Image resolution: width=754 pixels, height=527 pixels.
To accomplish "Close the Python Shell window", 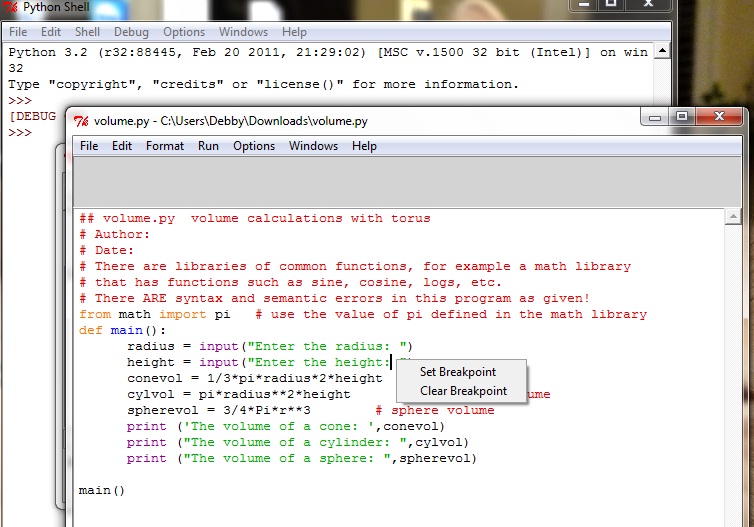I will (648, 4).
